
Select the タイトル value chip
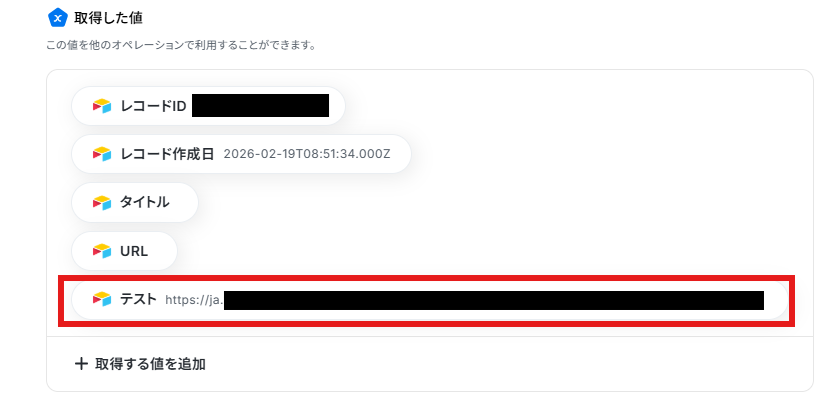(135, 202)
